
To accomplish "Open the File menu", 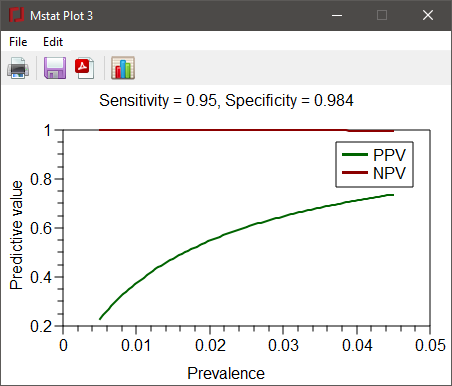I will (x=18, y=42).
